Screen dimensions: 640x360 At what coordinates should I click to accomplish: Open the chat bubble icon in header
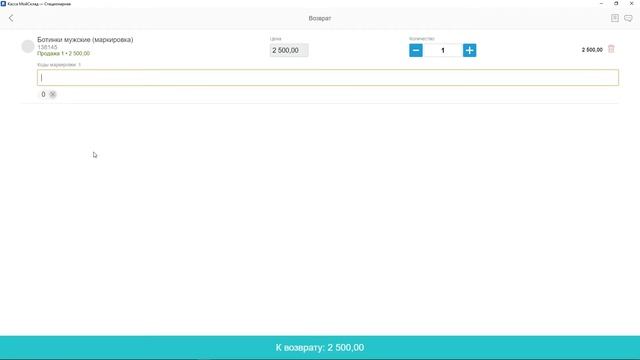(628, 18)
